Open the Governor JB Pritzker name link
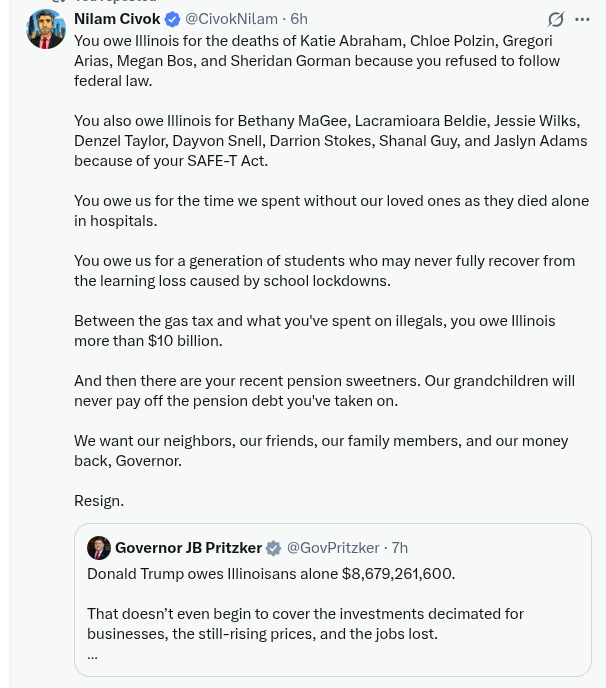 (188, 547)
